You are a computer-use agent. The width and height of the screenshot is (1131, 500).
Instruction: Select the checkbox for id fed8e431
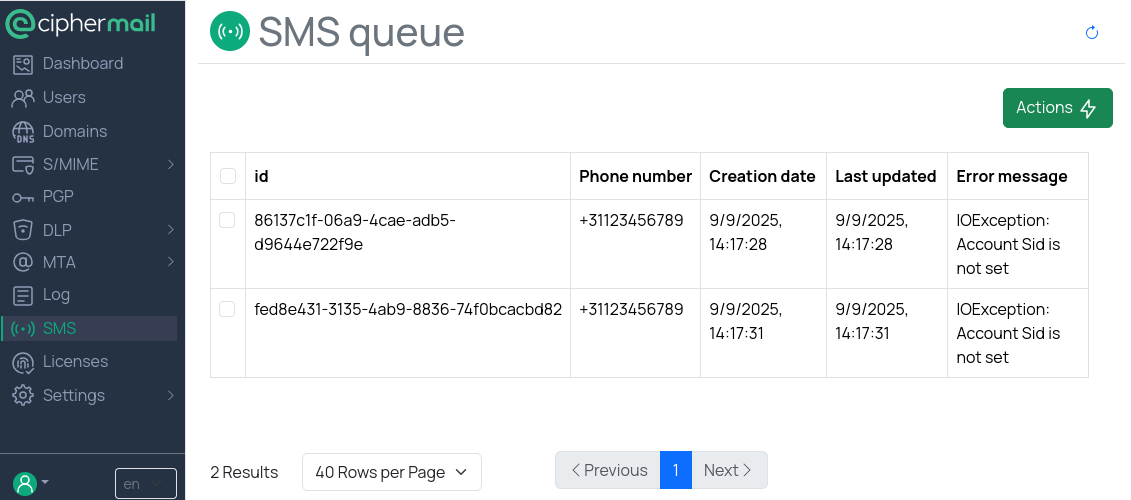[228, 309]
